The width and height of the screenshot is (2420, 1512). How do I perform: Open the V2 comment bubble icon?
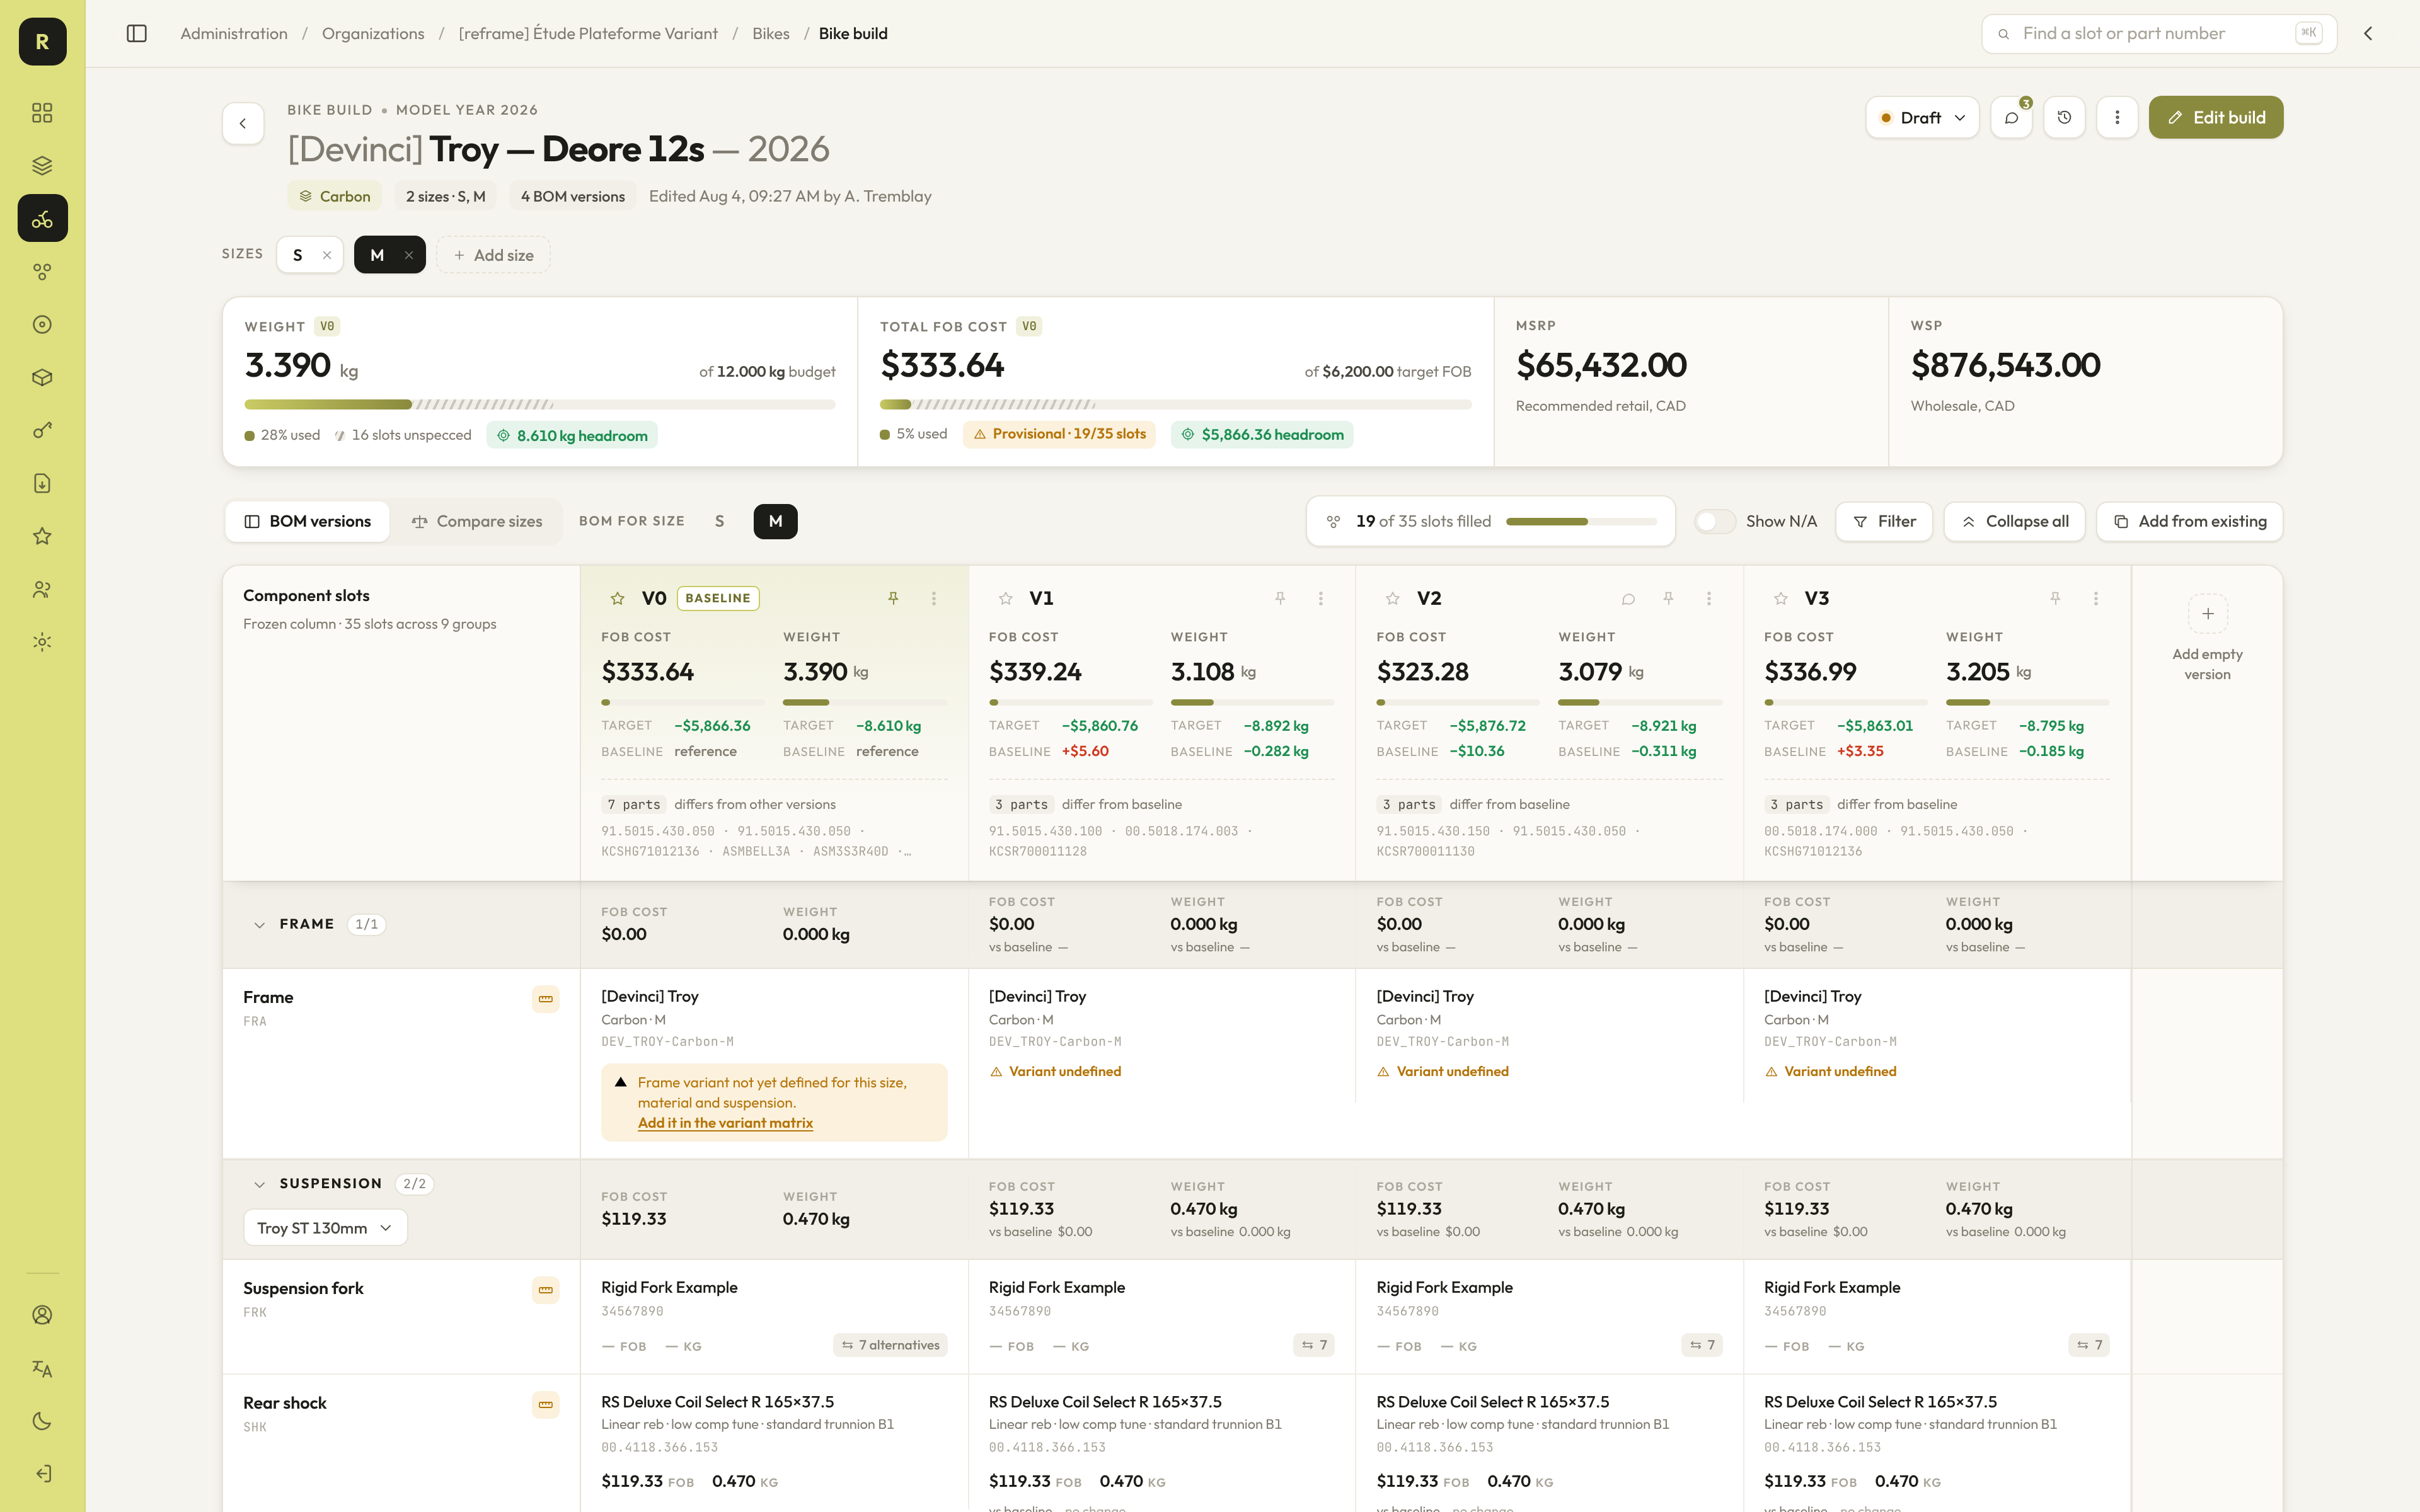click(x=1628, y=598)
